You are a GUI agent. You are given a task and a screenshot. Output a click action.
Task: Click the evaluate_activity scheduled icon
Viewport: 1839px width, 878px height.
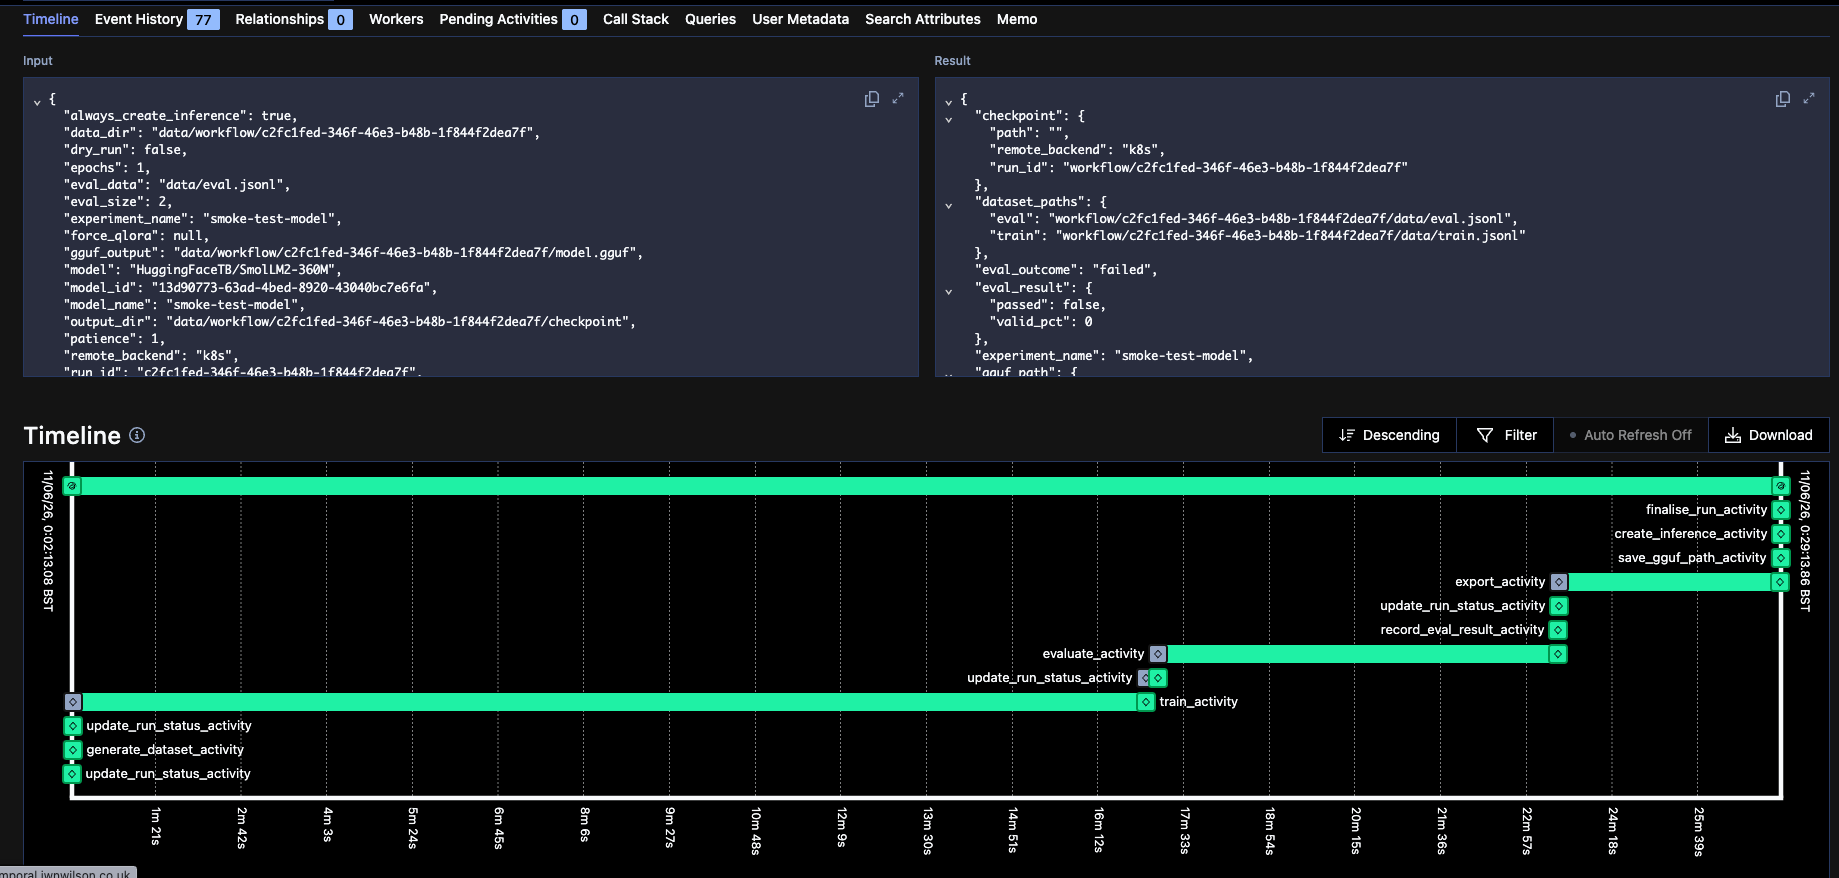click(x=1158, y=654)
